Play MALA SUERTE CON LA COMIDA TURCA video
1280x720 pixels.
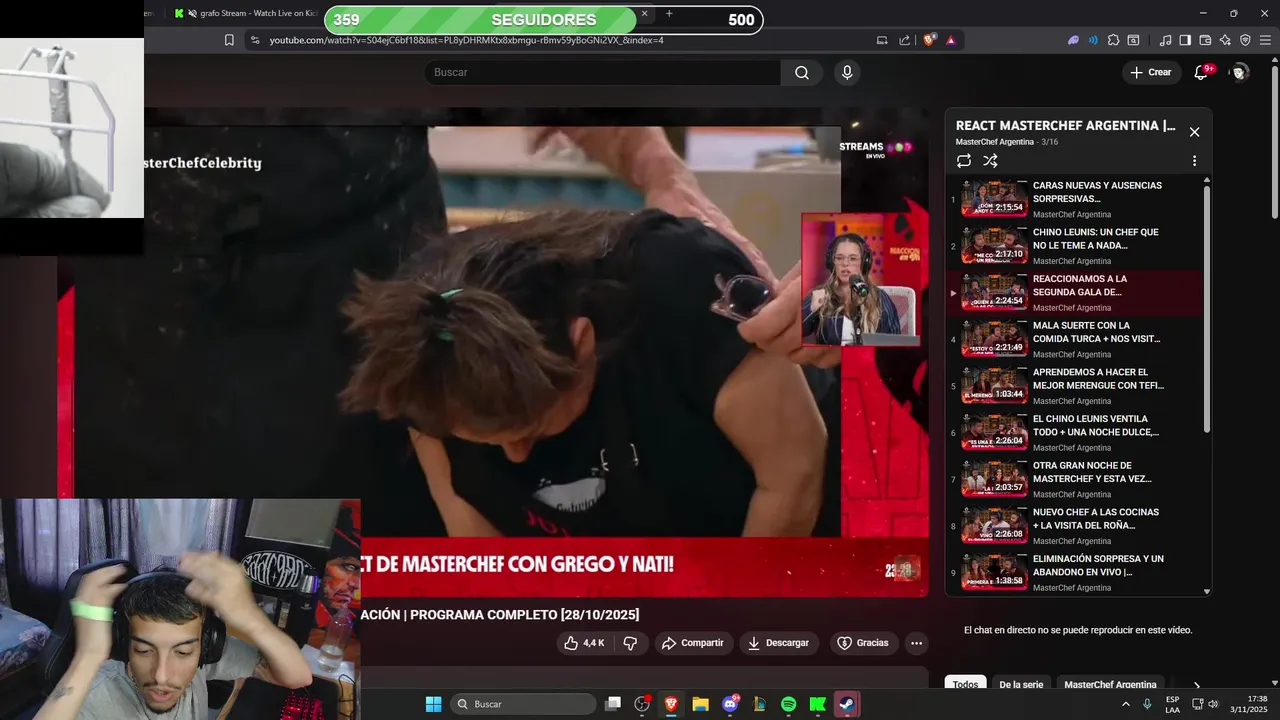coord(1074,339)
